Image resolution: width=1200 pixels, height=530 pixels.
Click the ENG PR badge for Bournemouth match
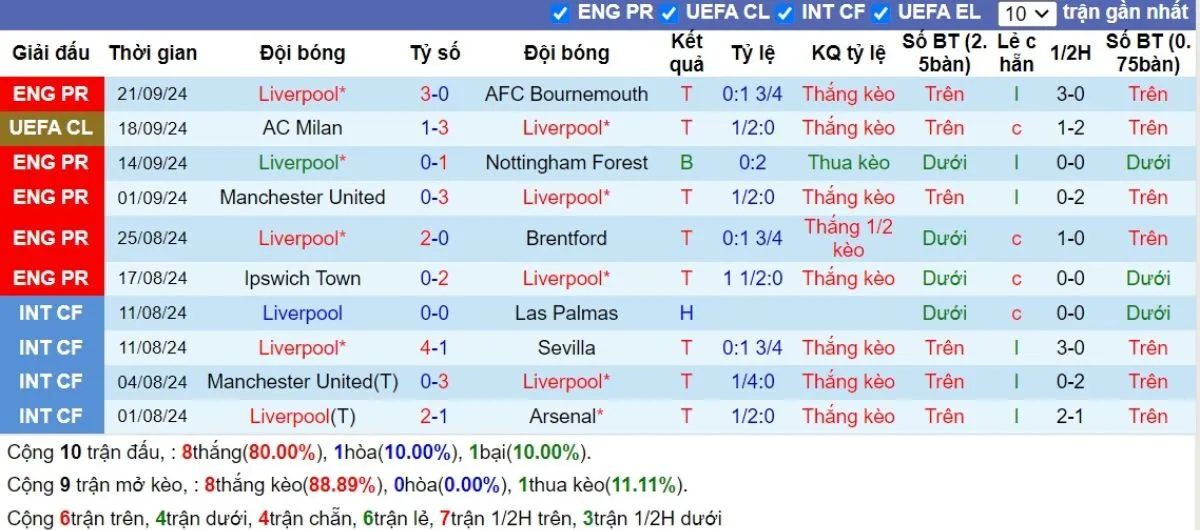(x=51, y=94)
